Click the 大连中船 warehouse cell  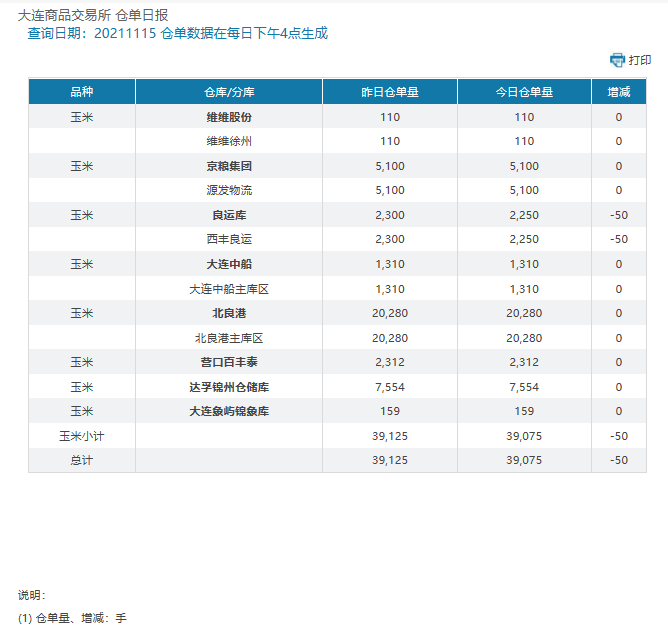click(x=229, y=264)
